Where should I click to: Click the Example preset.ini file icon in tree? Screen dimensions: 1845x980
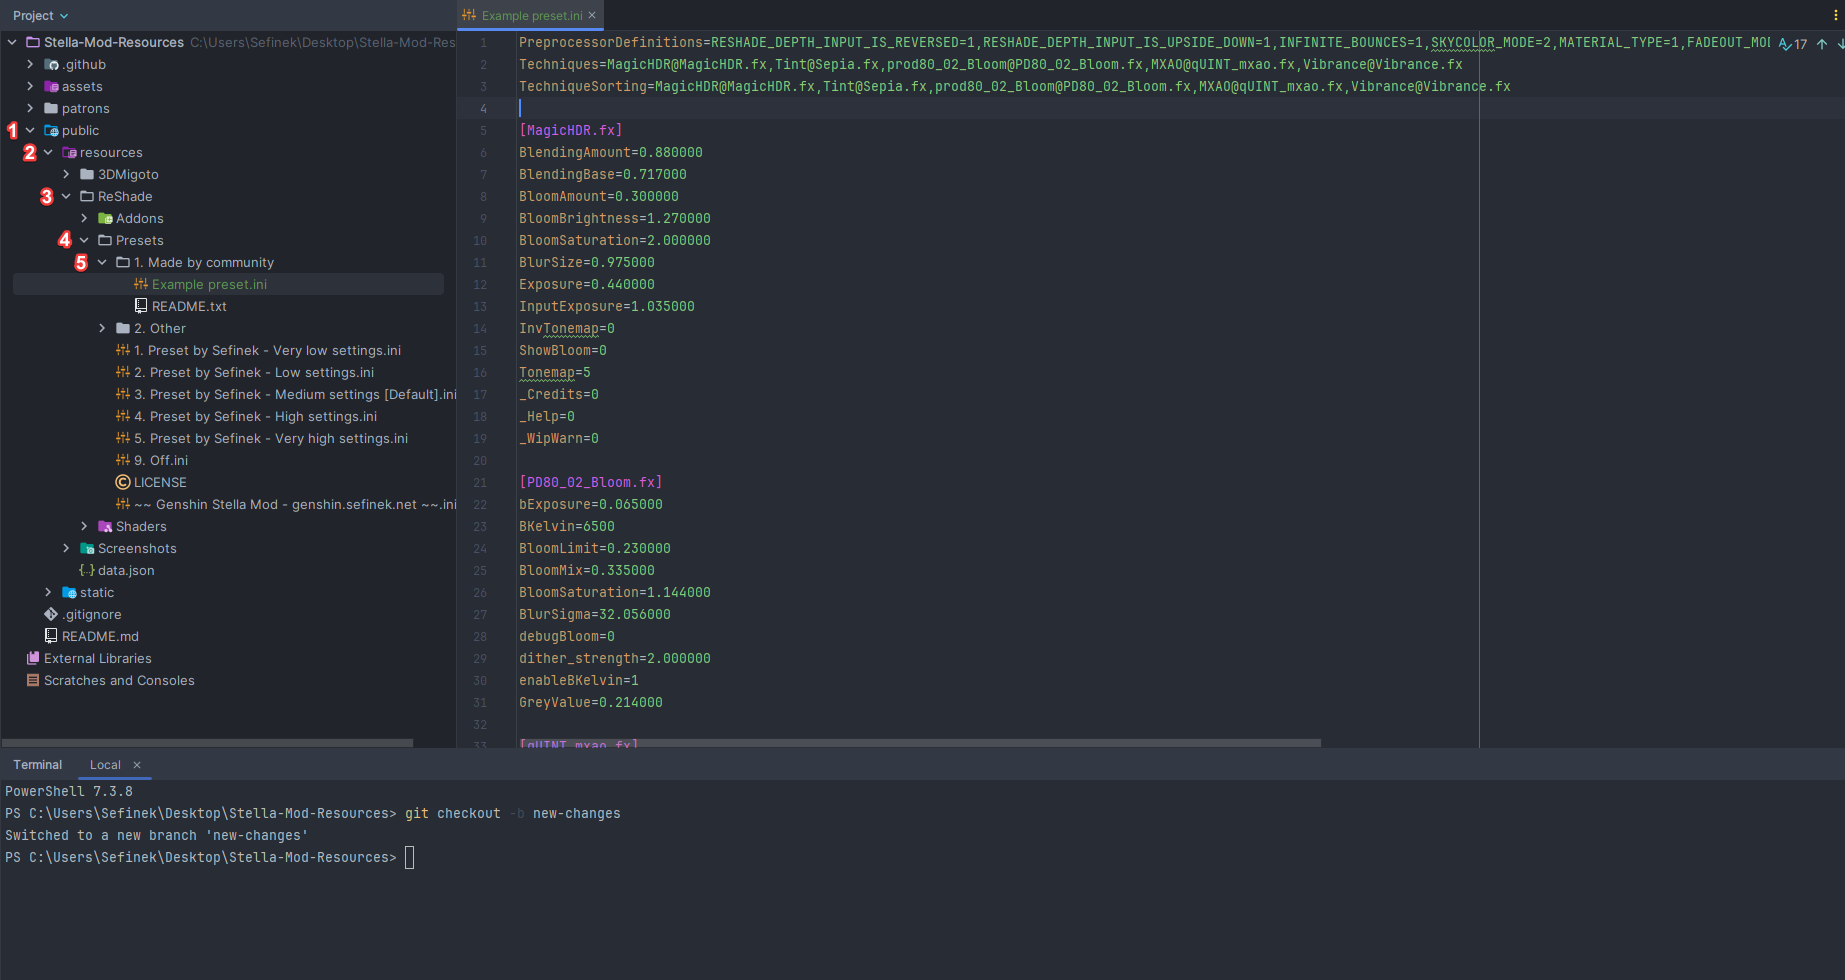[141, 284]
